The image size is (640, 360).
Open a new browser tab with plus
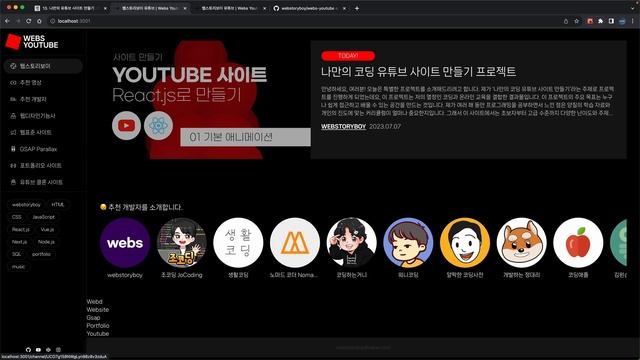point(357,8)
